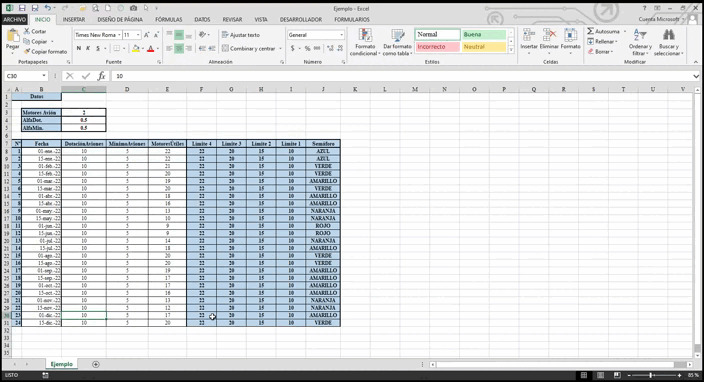This screenshot has height=382, width=704.
Task: Click the camera icon in quick access toolbar
Action: point(133,8)
